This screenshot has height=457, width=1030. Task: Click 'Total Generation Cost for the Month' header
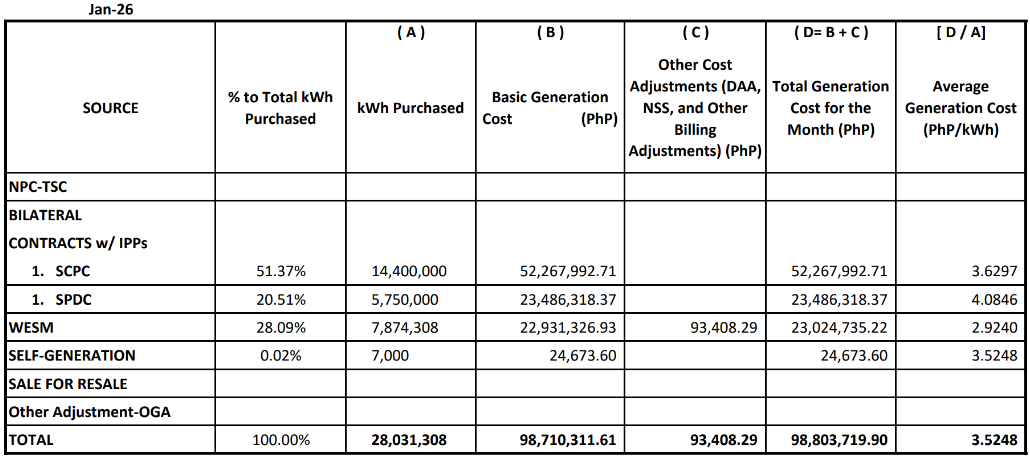[x=830, y=108]
